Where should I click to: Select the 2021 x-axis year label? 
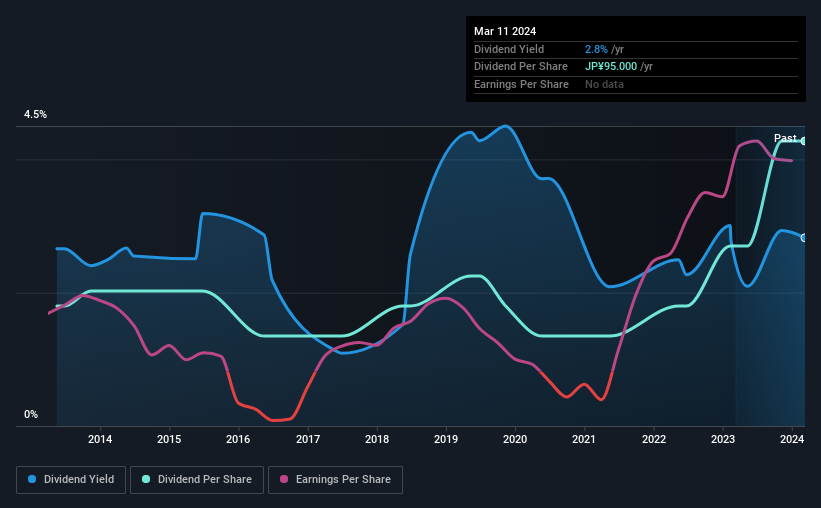[584, 439]
